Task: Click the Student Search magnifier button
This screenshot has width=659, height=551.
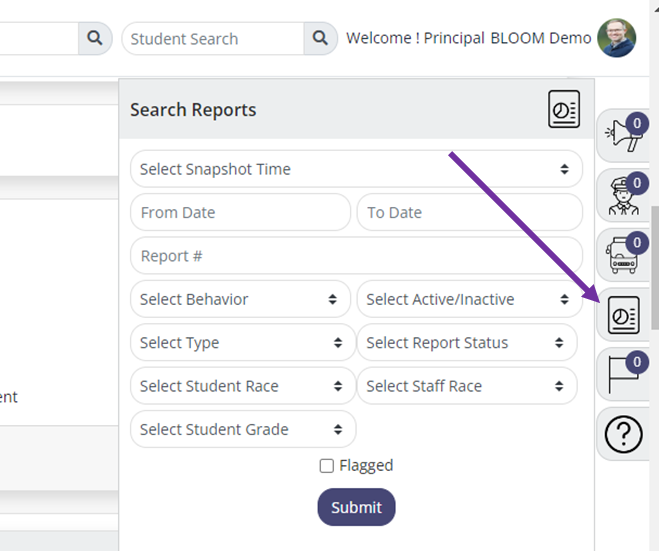Action: 320,39
